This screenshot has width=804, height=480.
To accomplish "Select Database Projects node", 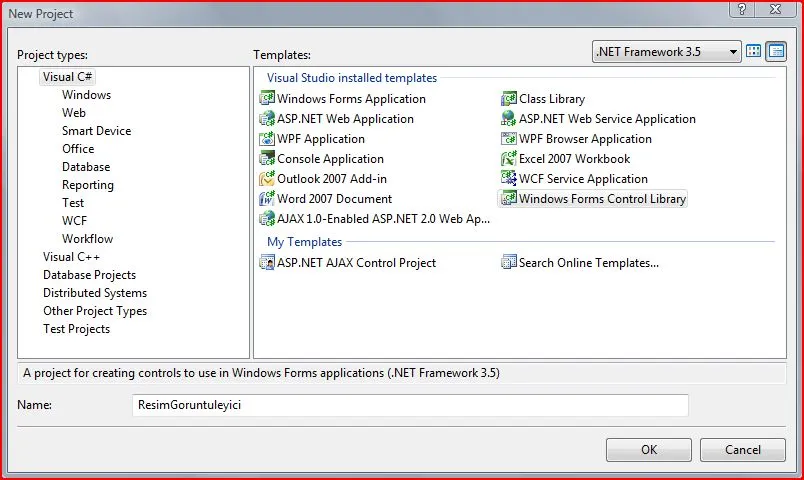I will tap(89, 275).
